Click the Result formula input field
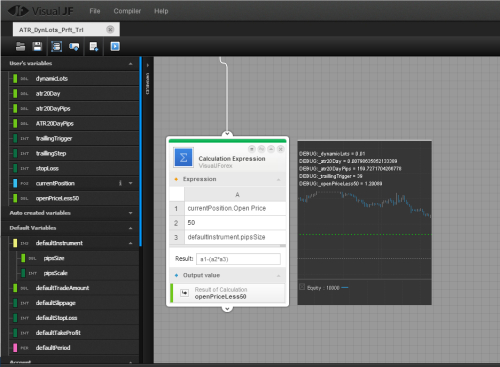The height and width of the screenshot is (367, 500). tap(238, 259)
